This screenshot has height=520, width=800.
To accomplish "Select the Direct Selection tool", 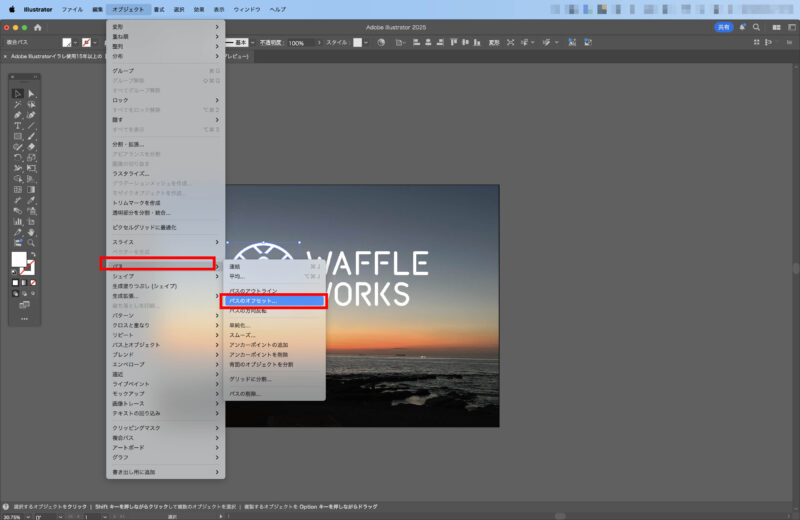I will 32,94.
